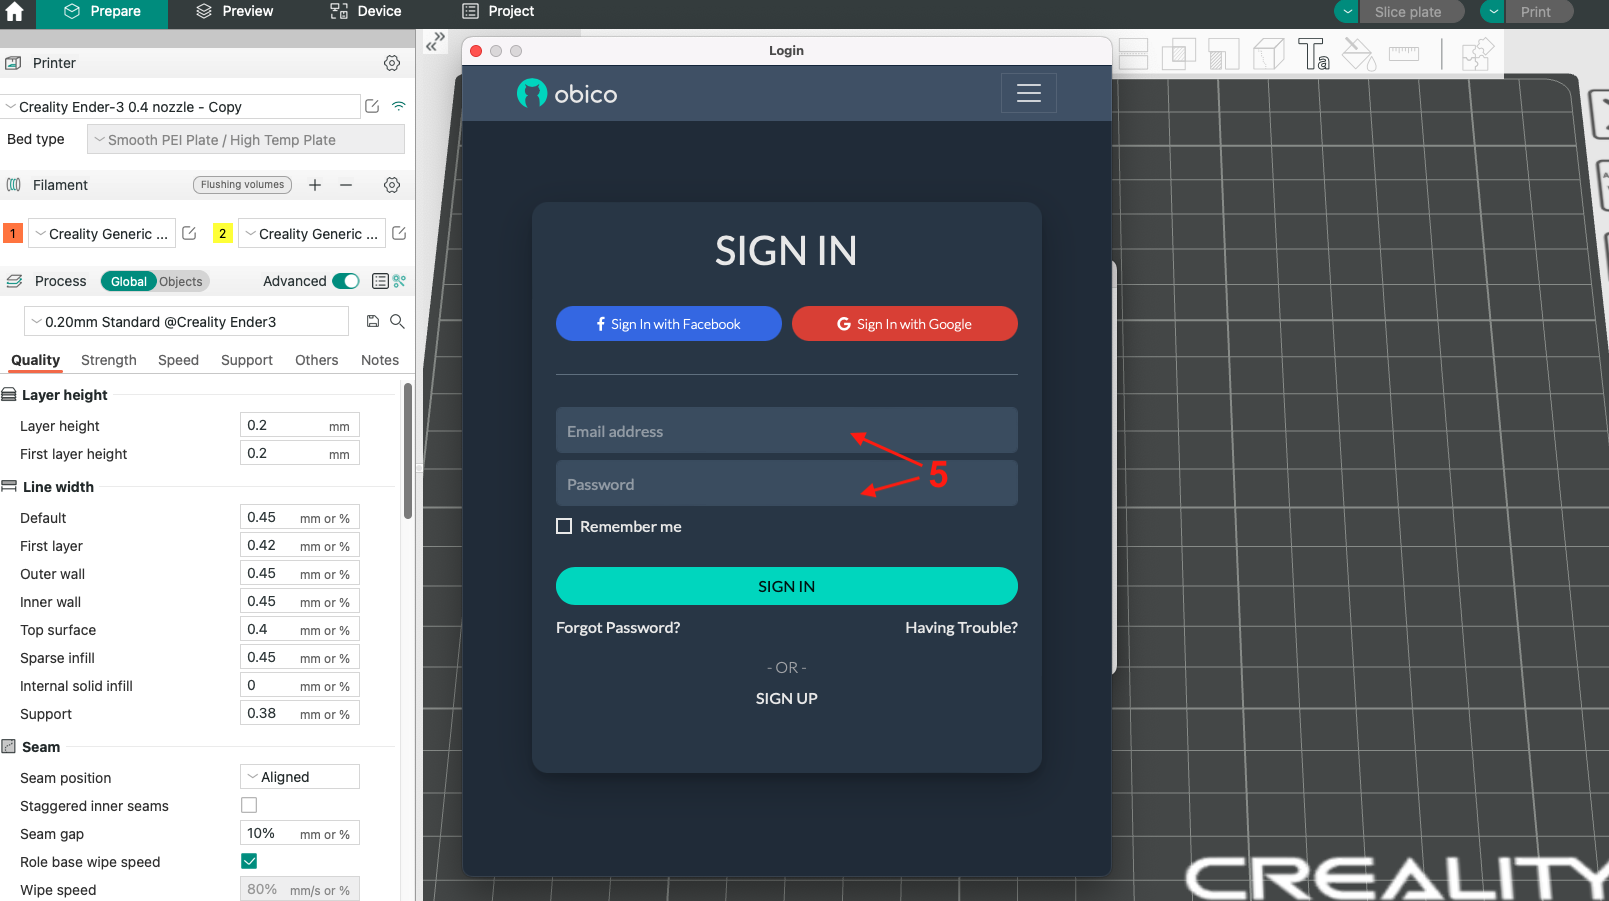Click Sign In with Google
The height and width of the screenshot is (901, 1609).
(x=905, y=324)
